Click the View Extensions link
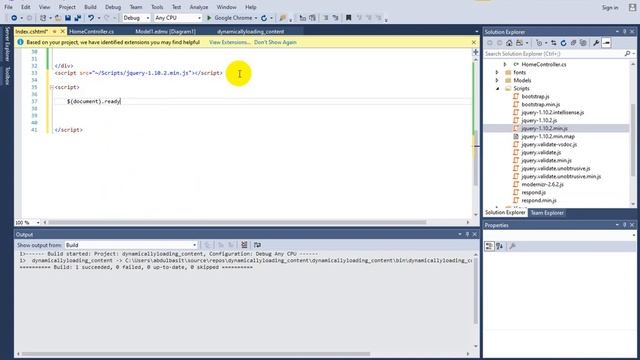This screenshot has height=360, width=640. click(x=229, y=42)
